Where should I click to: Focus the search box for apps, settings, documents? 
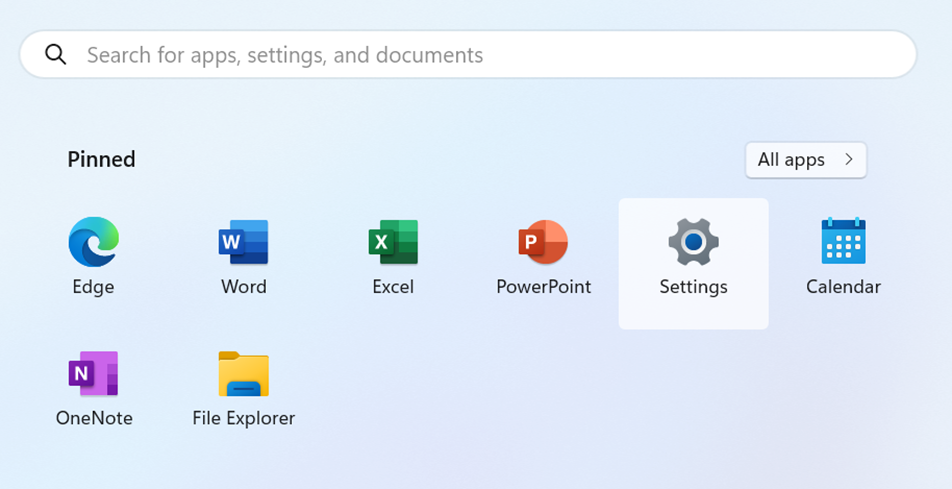click(468, 55)
